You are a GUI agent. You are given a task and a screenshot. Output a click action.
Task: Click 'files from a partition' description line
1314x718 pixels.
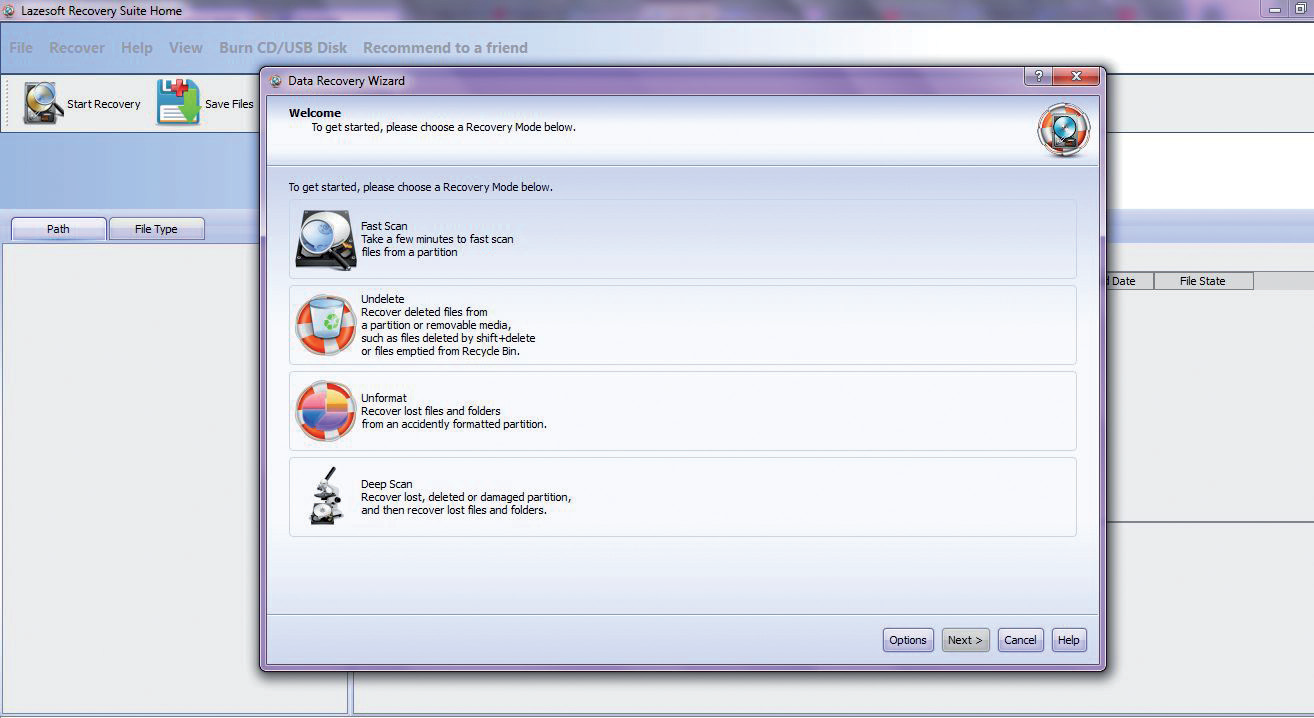pos(409,252)
